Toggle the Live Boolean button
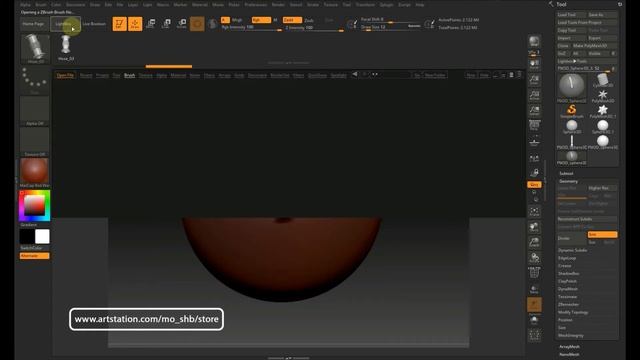 pos(94,24)
